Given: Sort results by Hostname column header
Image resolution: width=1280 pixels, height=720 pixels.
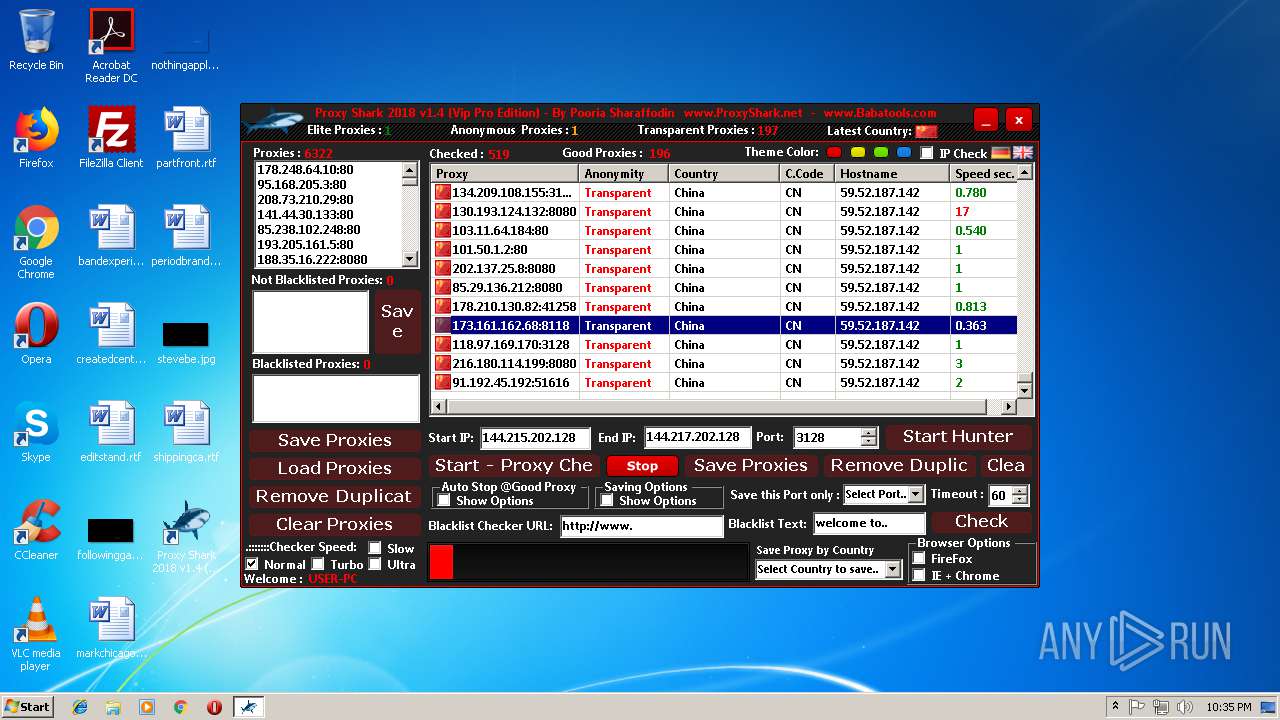Looking at the screenshot, I should coord(892,174).
